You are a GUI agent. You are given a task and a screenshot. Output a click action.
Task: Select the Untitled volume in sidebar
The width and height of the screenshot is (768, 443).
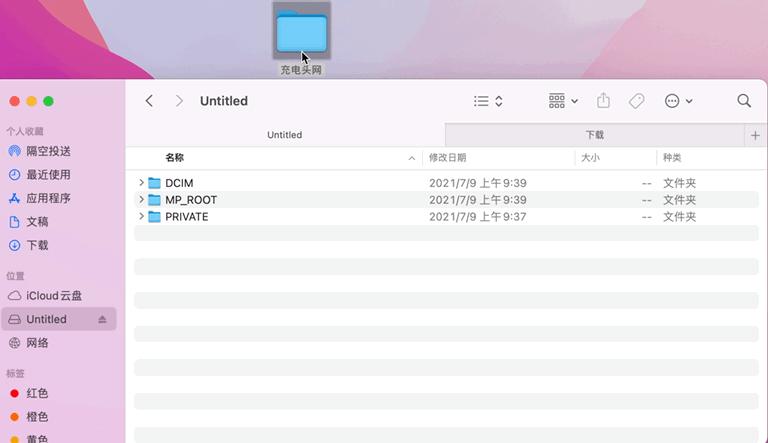(x=59, y=319)
